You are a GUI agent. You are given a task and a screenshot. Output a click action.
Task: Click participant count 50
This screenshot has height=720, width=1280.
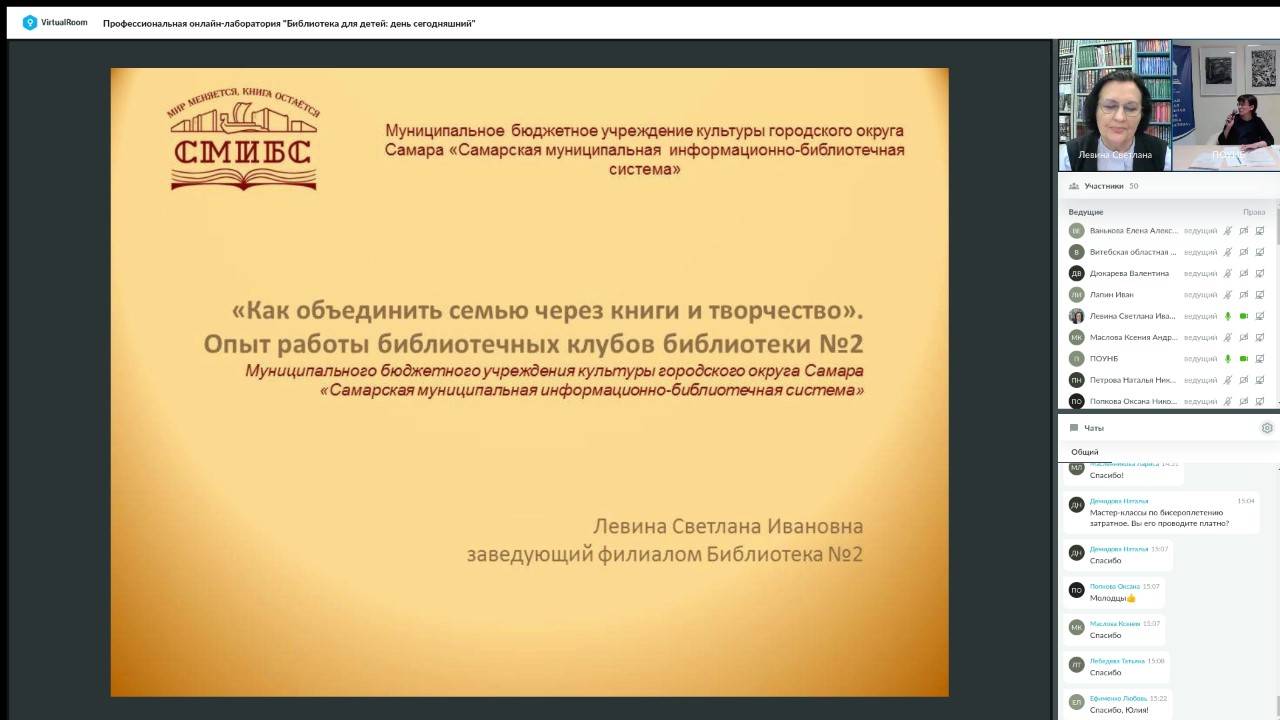pyautogui.click(x=1134, y=186)
